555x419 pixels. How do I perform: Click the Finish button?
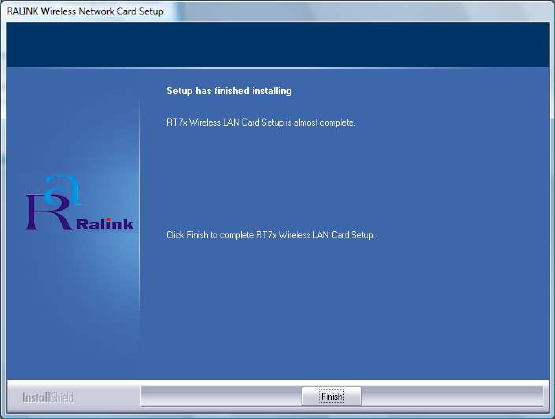332,396
